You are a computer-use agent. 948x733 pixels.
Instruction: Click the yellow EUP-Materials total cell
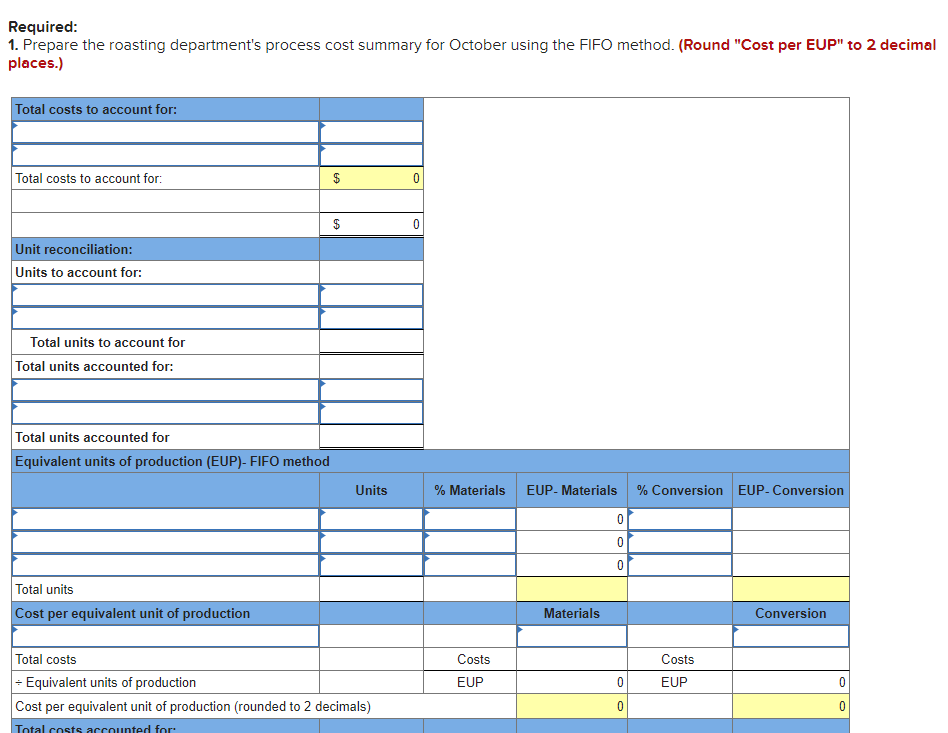tap(571, 588)
